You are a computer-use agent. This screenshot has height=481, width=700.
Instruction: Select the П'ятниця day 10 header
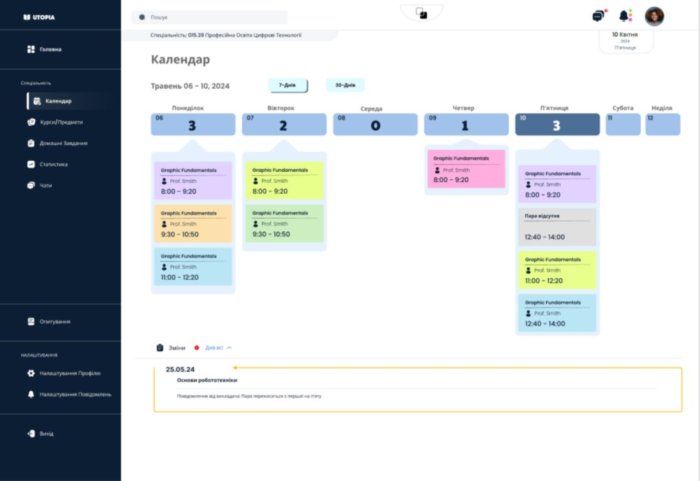(557, 124)
